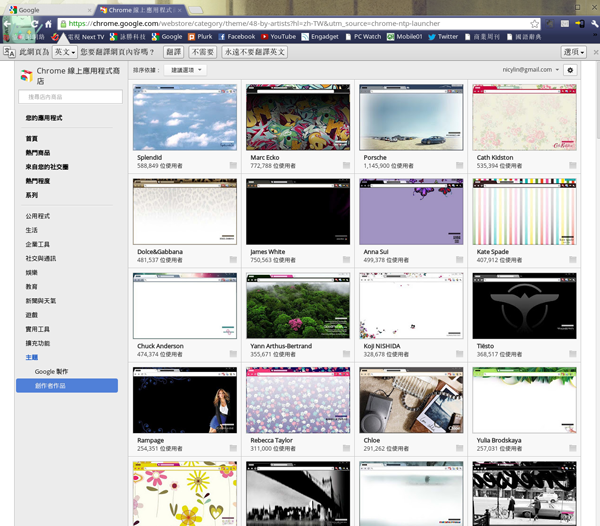Open the Plurk bookmark
Viewport: 600px width, 526px height.
(200, 37)
